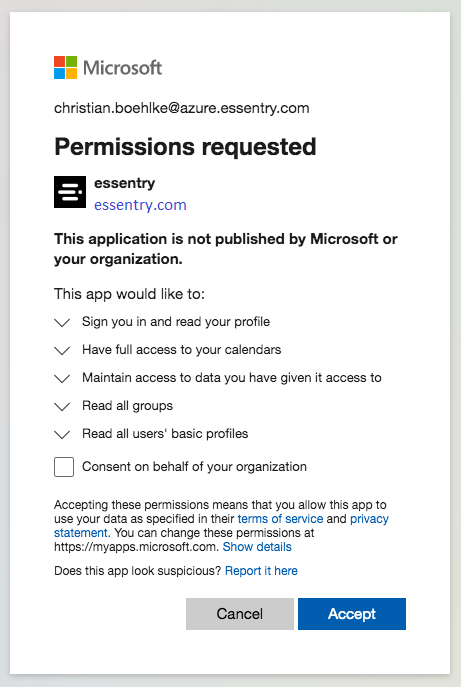Screen dimensions: 461x687
Task: Click the Microsoft wordmark text
Action: (x=122, y=68)
